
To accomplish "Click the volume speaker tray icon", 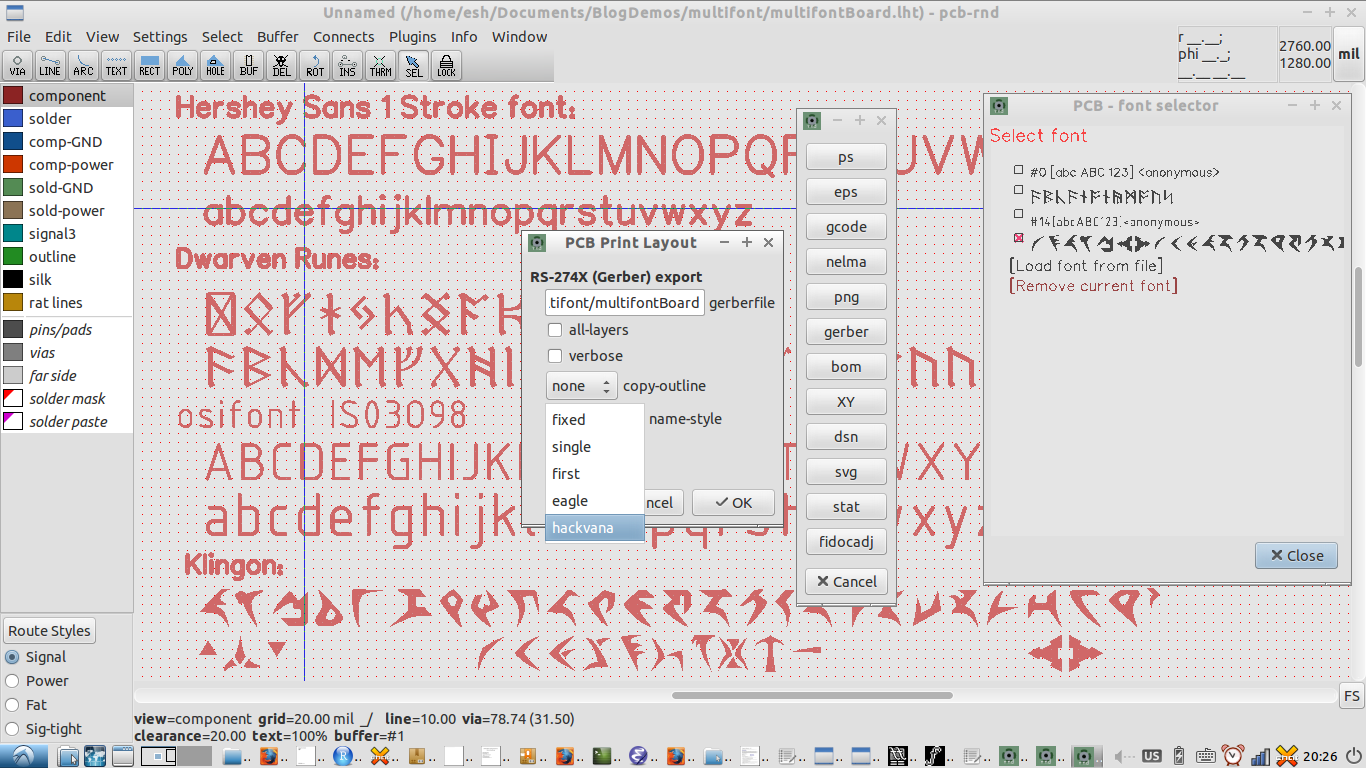I will 1125,756.
